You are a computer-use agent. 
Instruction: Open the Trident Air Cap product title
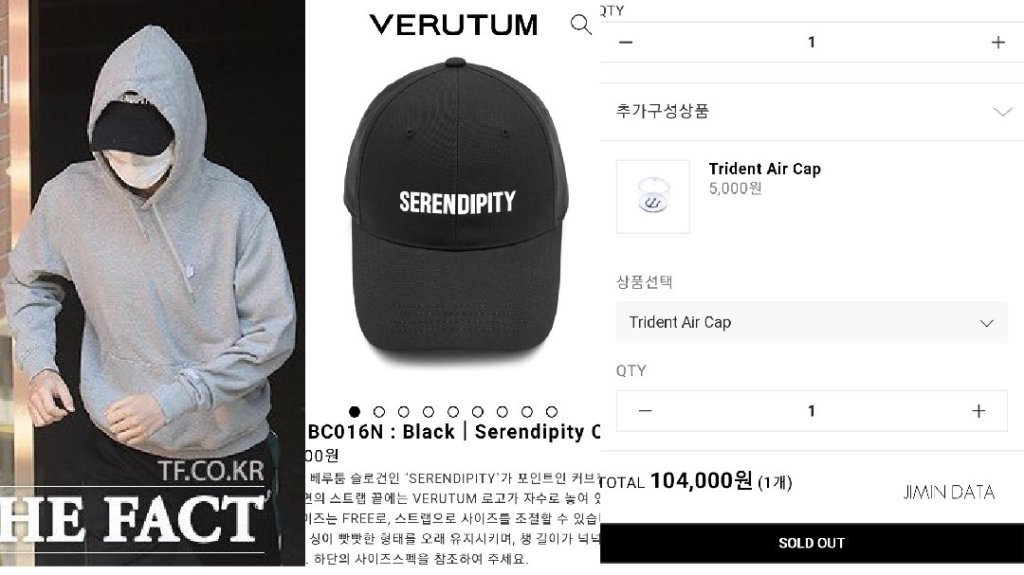tap(765, 169)
